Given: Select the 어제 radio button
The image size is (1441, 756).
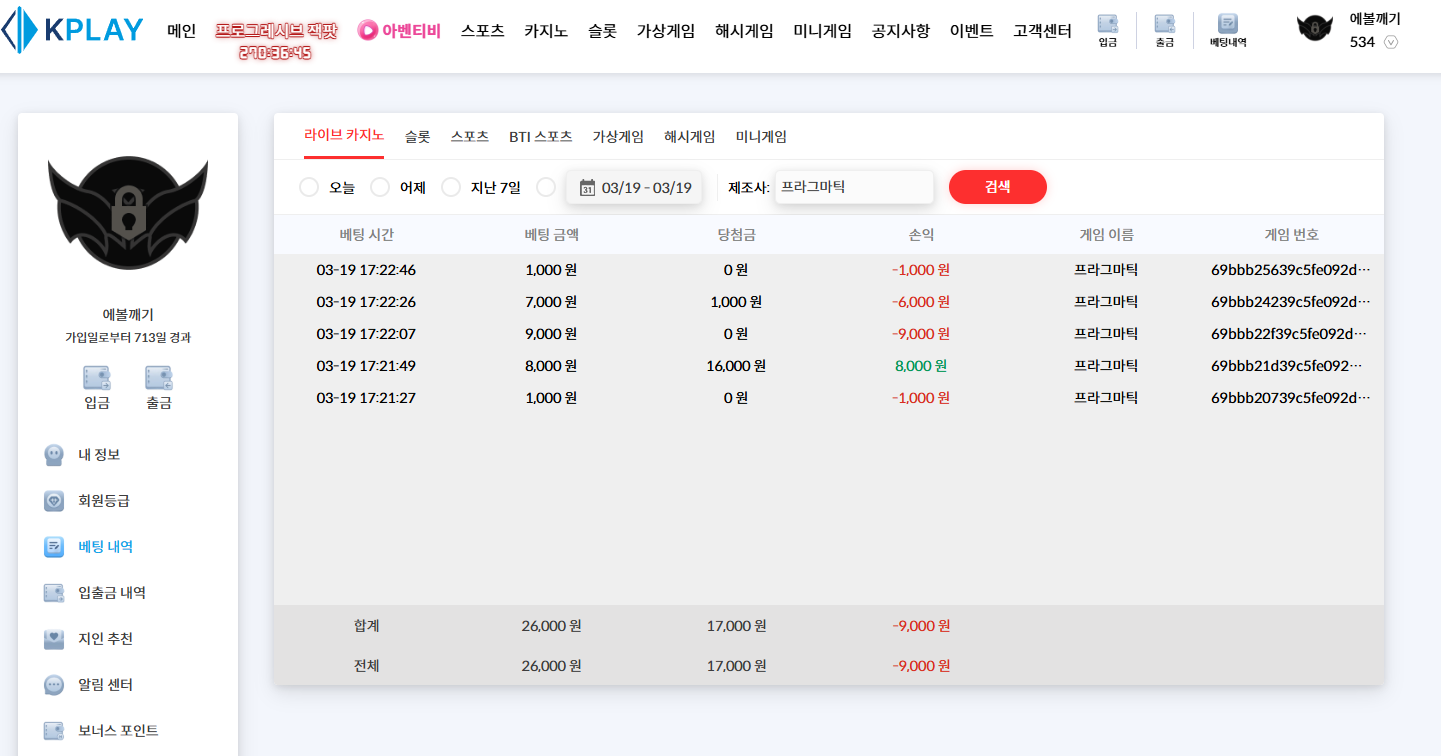Looking at the screenshot, I should [x=380, y=187].
